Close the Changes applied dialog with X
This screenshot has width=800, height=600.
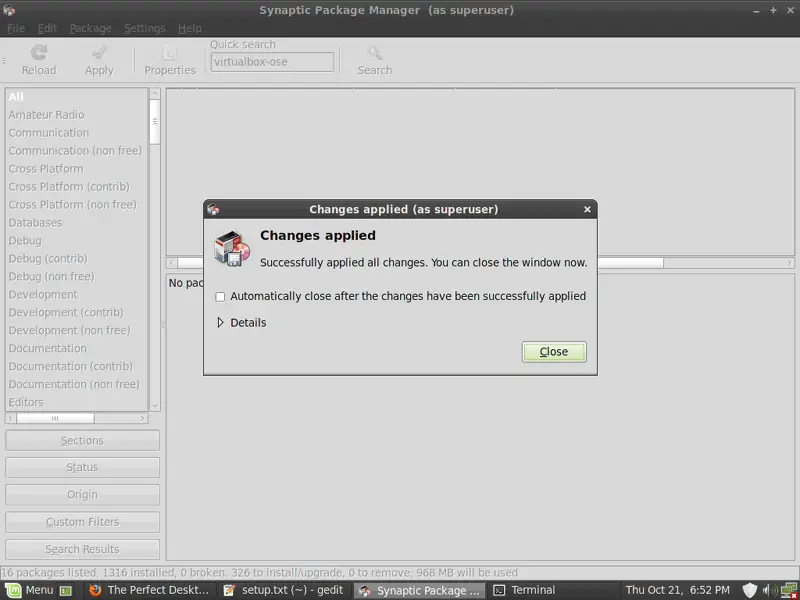587,209
